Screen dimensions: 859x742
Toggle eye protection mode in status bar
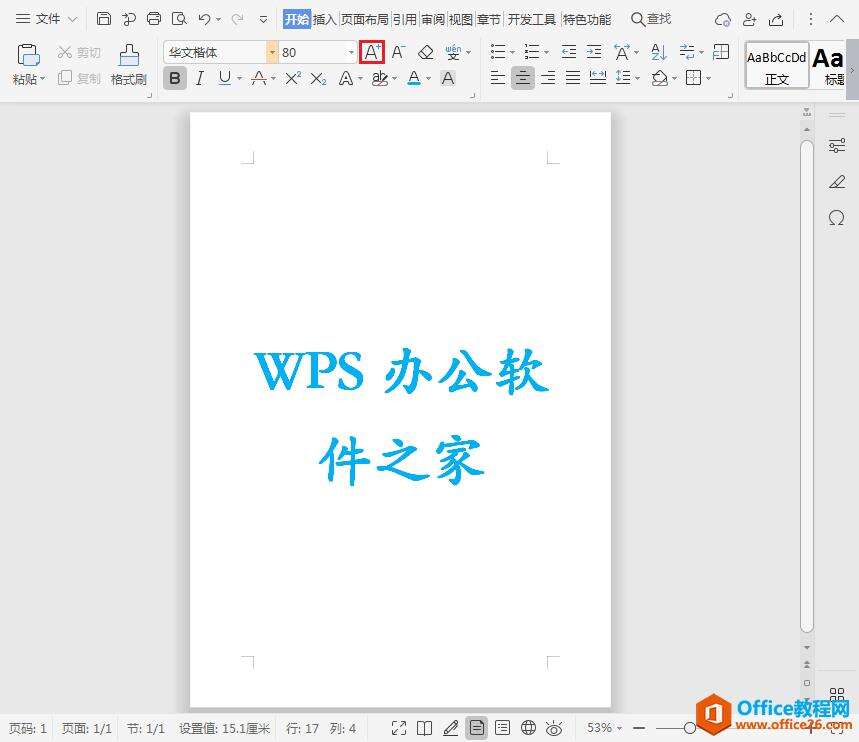[x=554, y=728]
